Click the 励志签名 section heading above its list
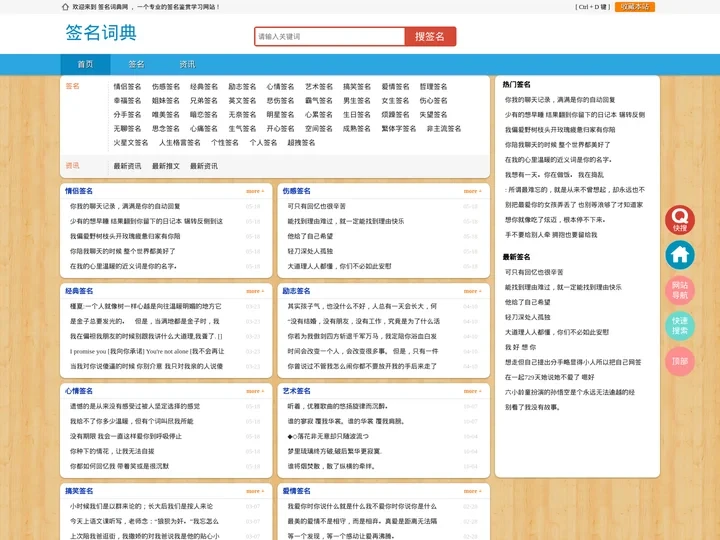This screenshot has width=720, height=540. coord(297,291)
